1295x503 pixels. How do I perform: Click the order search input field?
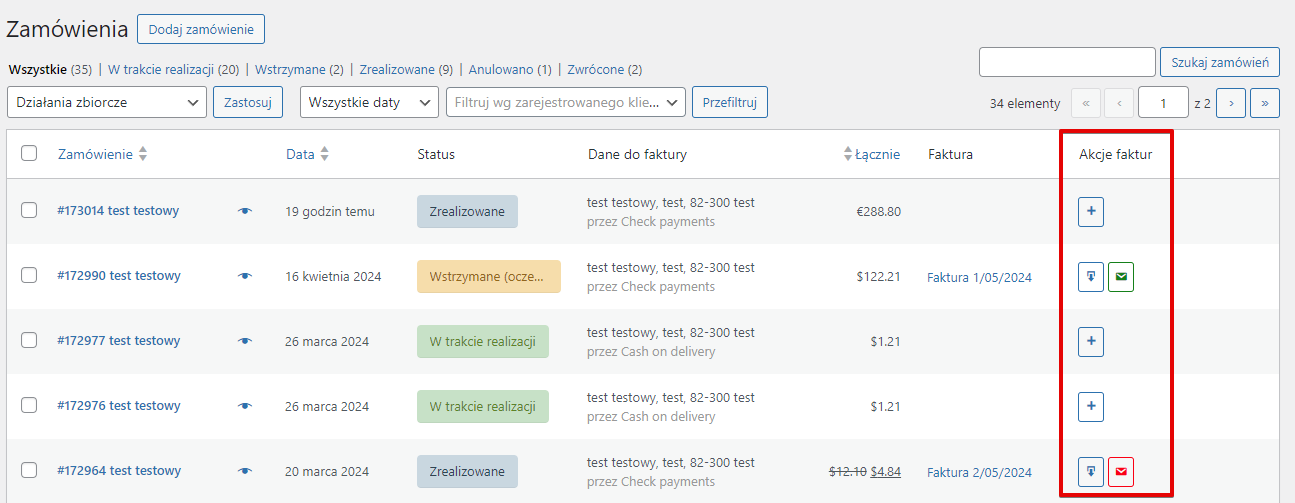(x=1066, y=62)
